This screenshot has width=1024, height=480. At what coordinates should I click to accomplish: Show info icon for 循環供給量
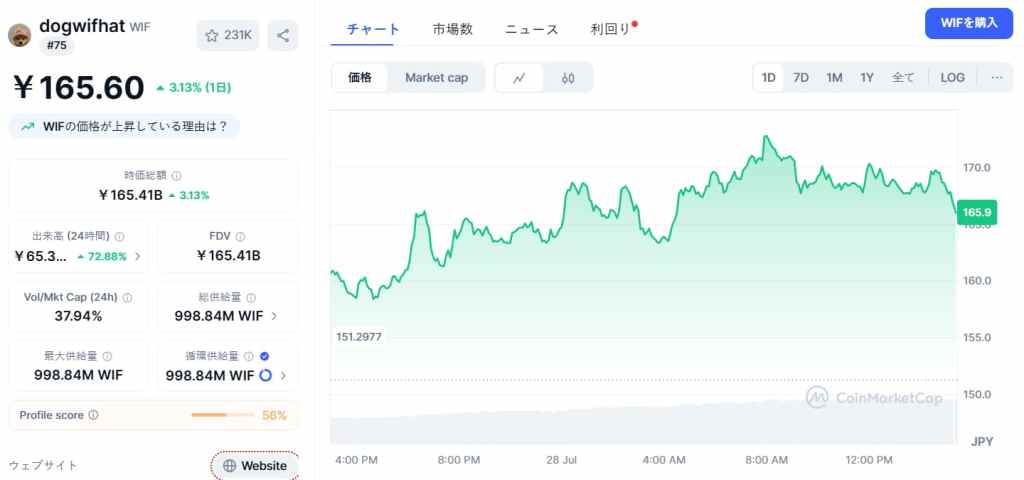pos(249,356)
